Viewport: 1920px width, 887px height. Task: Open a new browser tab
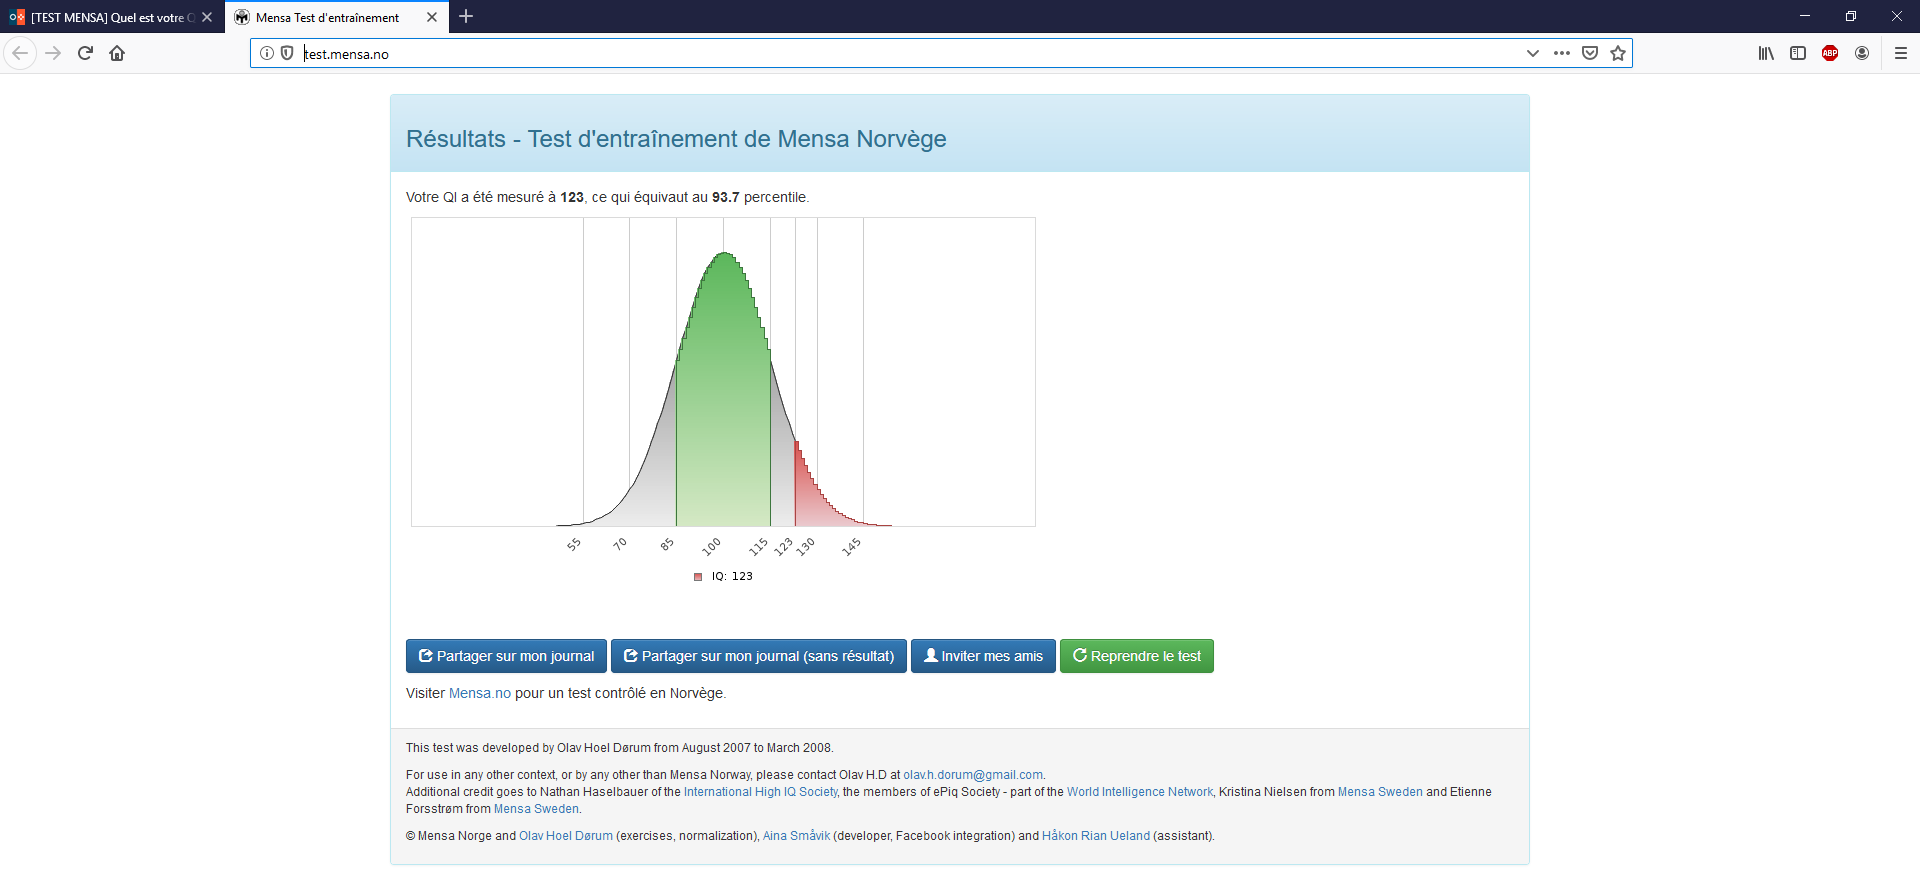pos(466,17)
